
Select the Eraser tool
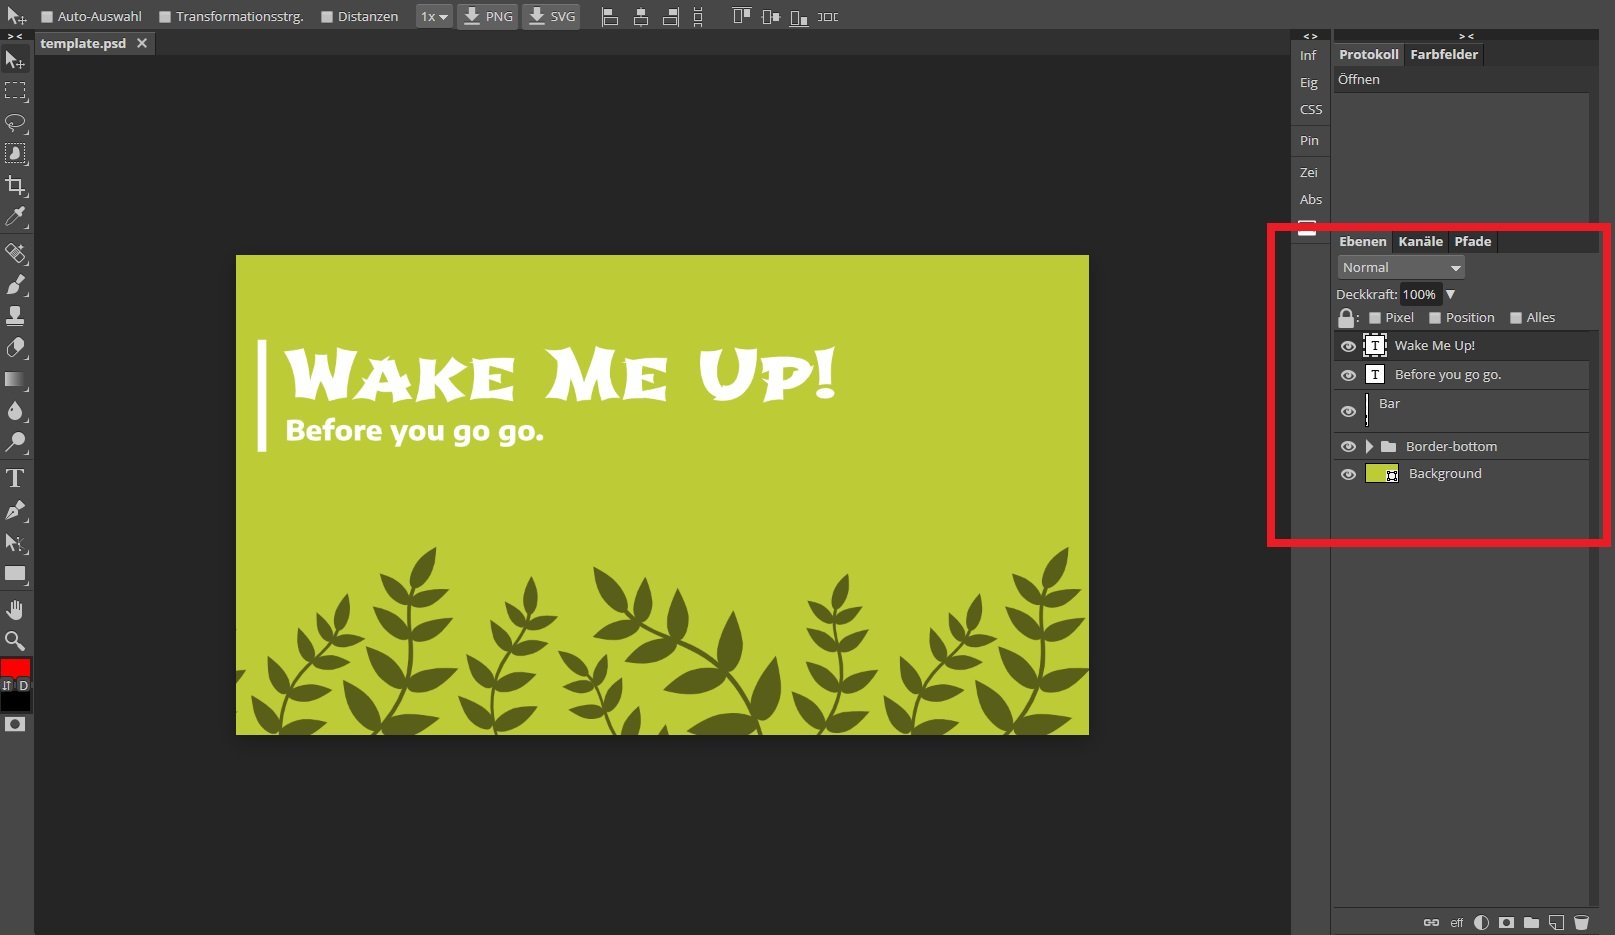coord(15,348)
